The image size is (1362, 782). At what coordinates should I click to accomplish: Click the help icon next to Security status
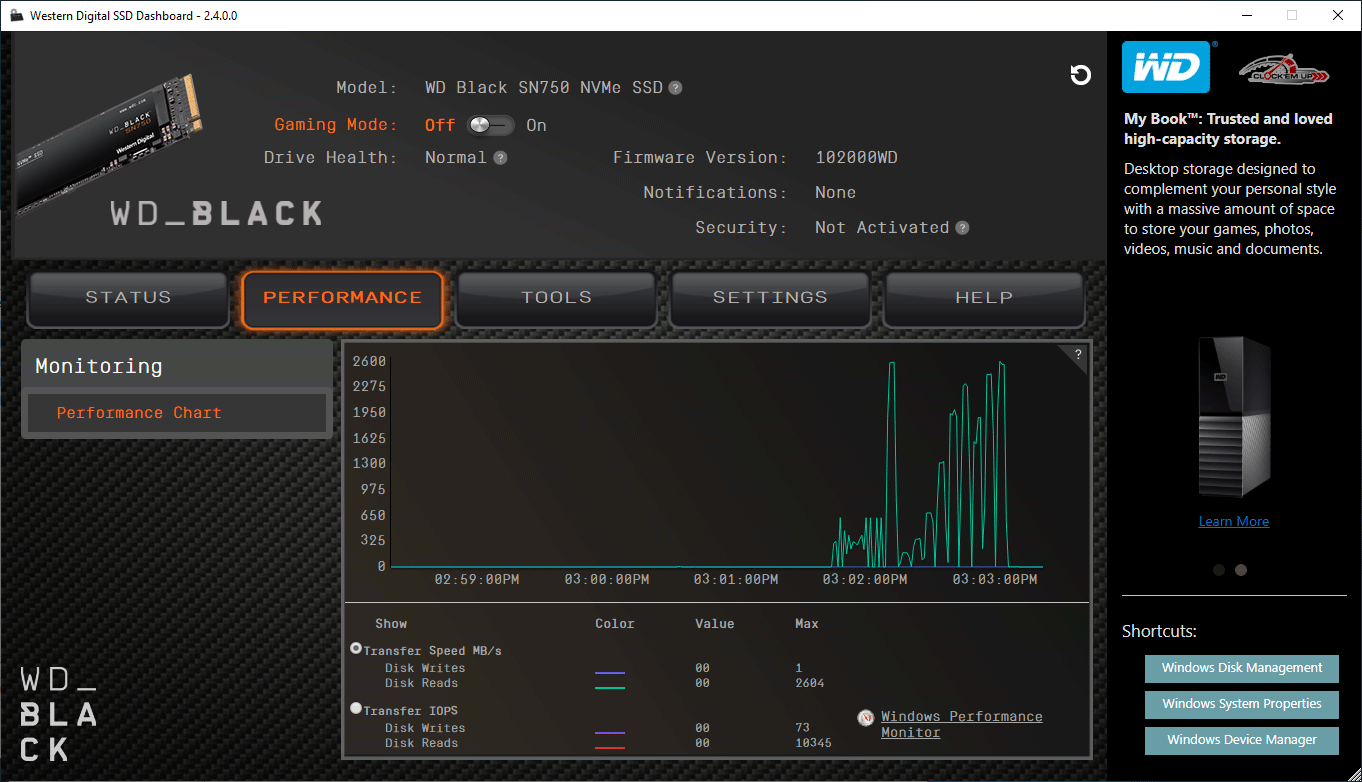pyautogui.click(x=962, y=228)
